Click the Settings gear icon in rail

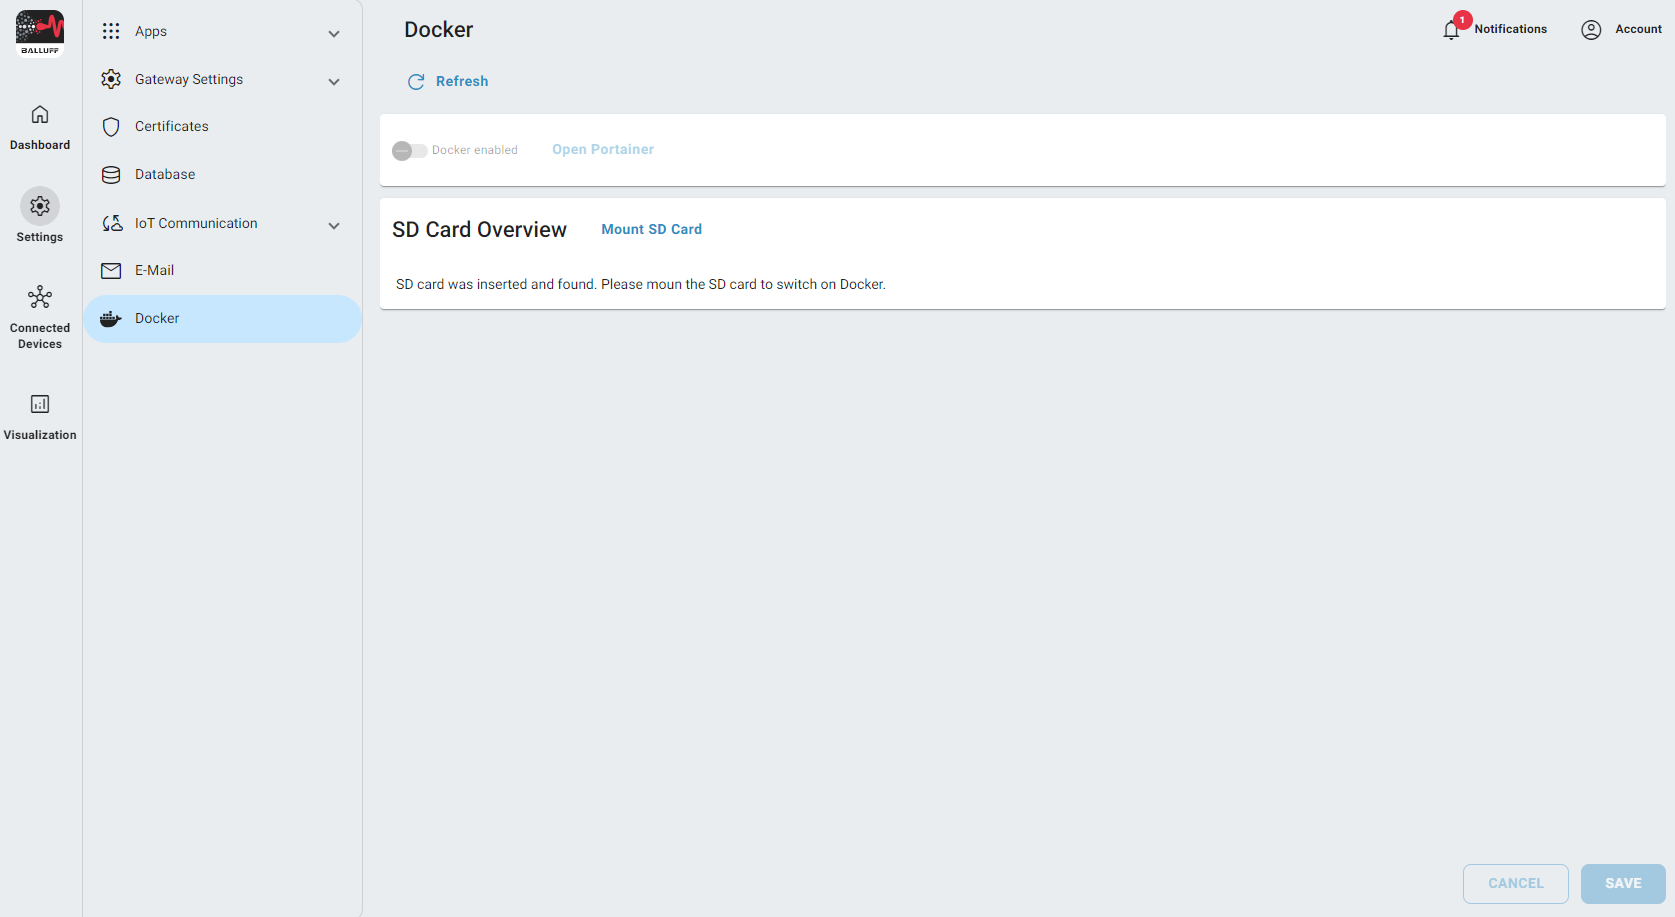(40, 206)
